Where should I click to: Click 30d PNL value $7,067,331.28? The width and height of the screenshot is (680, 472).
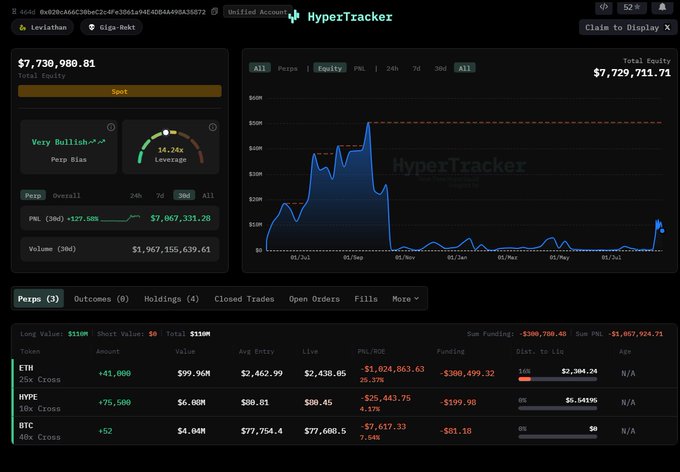click(x=180, y=218)
